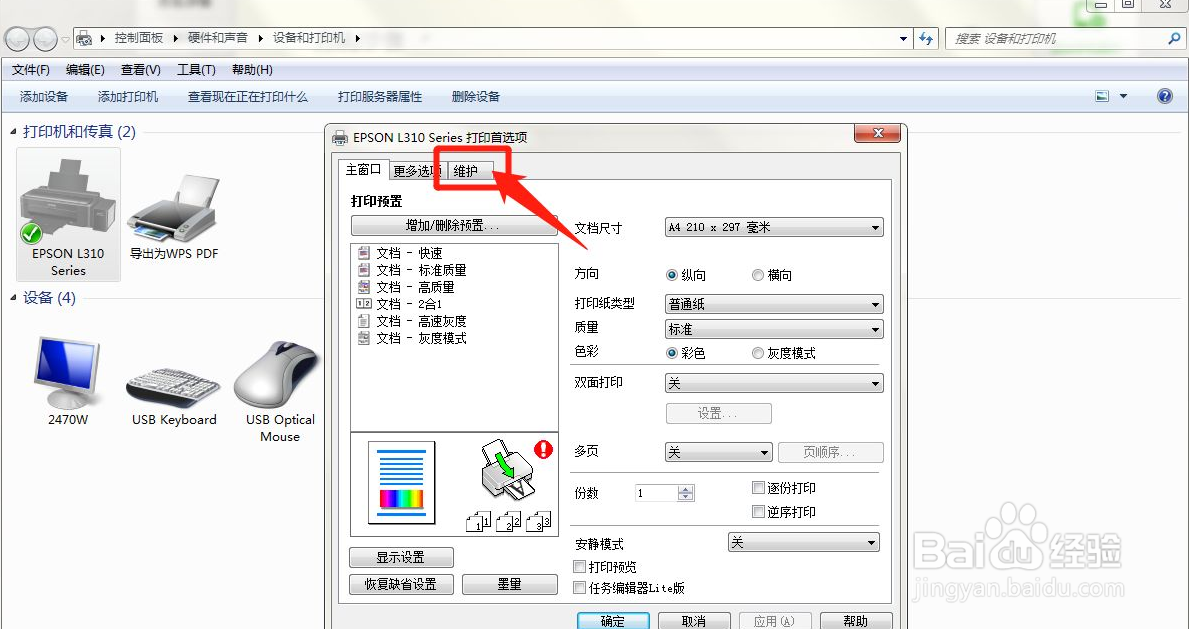Click the 搜索 设备和打印机 search field

1058,38
